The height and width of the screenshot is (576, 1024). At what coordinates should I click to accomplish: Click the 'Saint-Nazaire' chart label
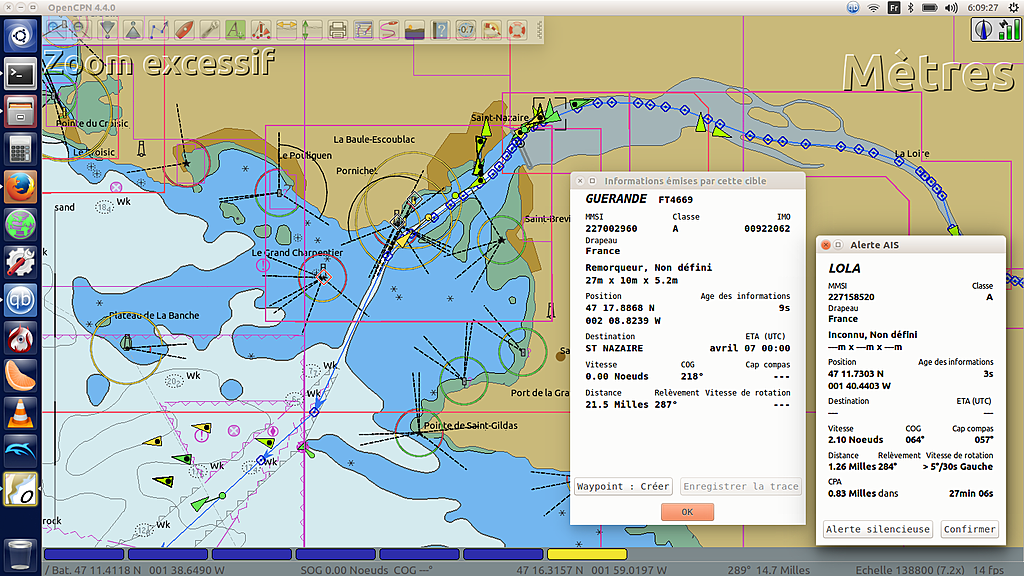coord(500,118)
